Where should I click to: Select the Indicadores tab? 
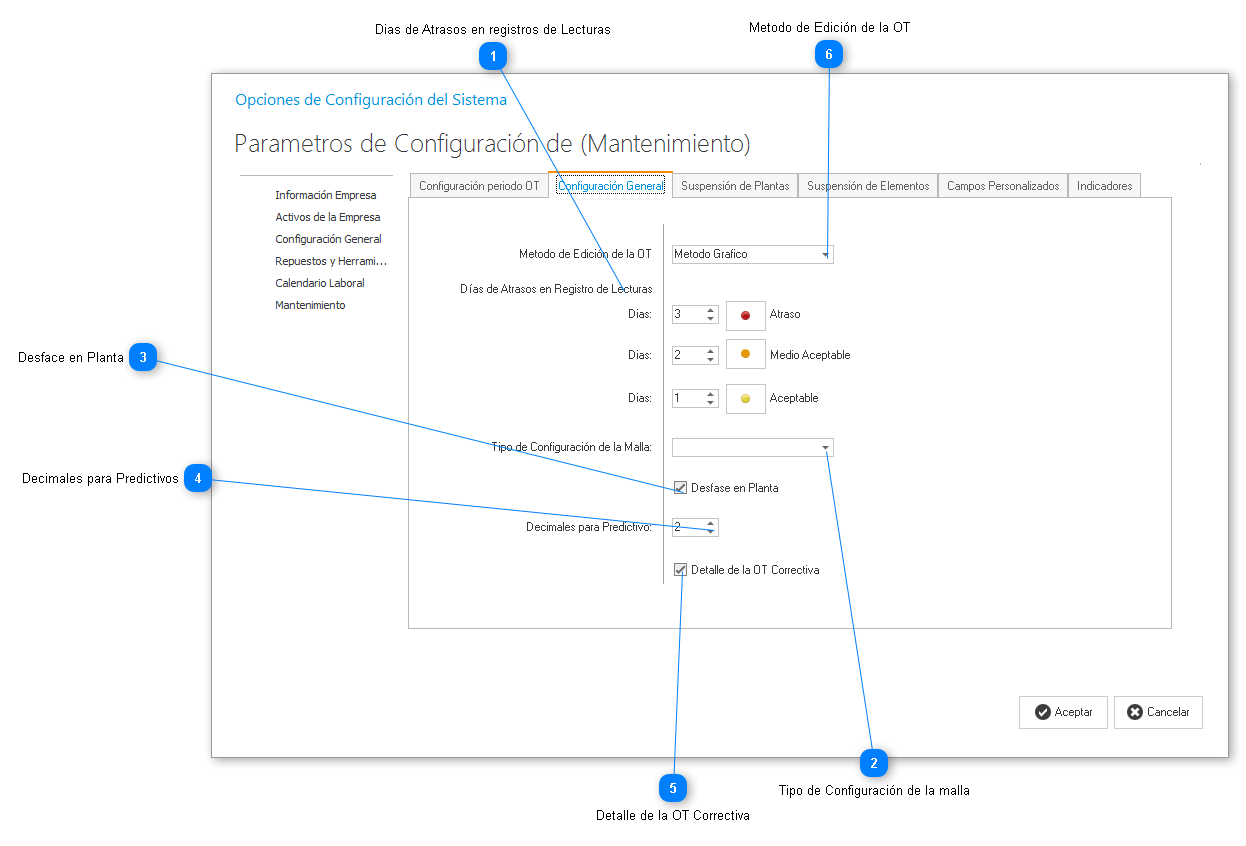click(x=1104, y=186)
